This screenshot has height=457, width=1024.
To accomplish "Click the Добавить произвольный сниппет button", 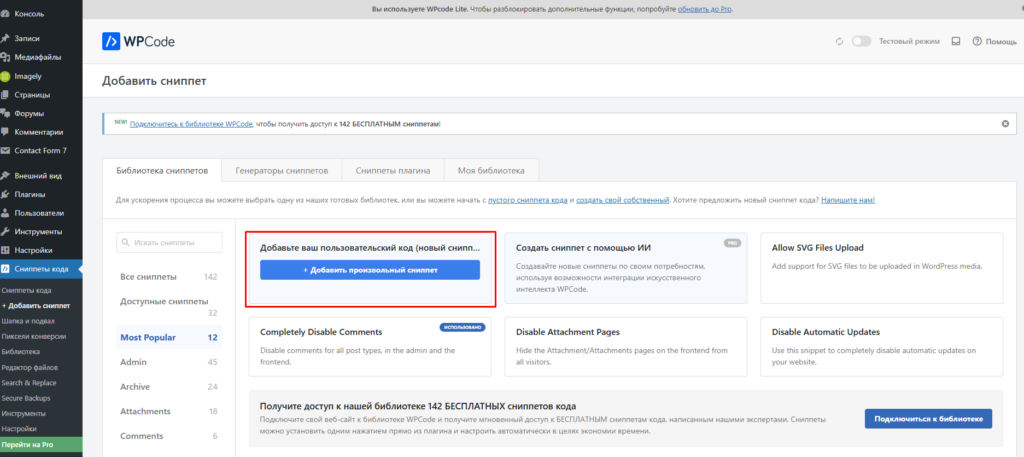I will pyautogui.click(x=370, y=270).
